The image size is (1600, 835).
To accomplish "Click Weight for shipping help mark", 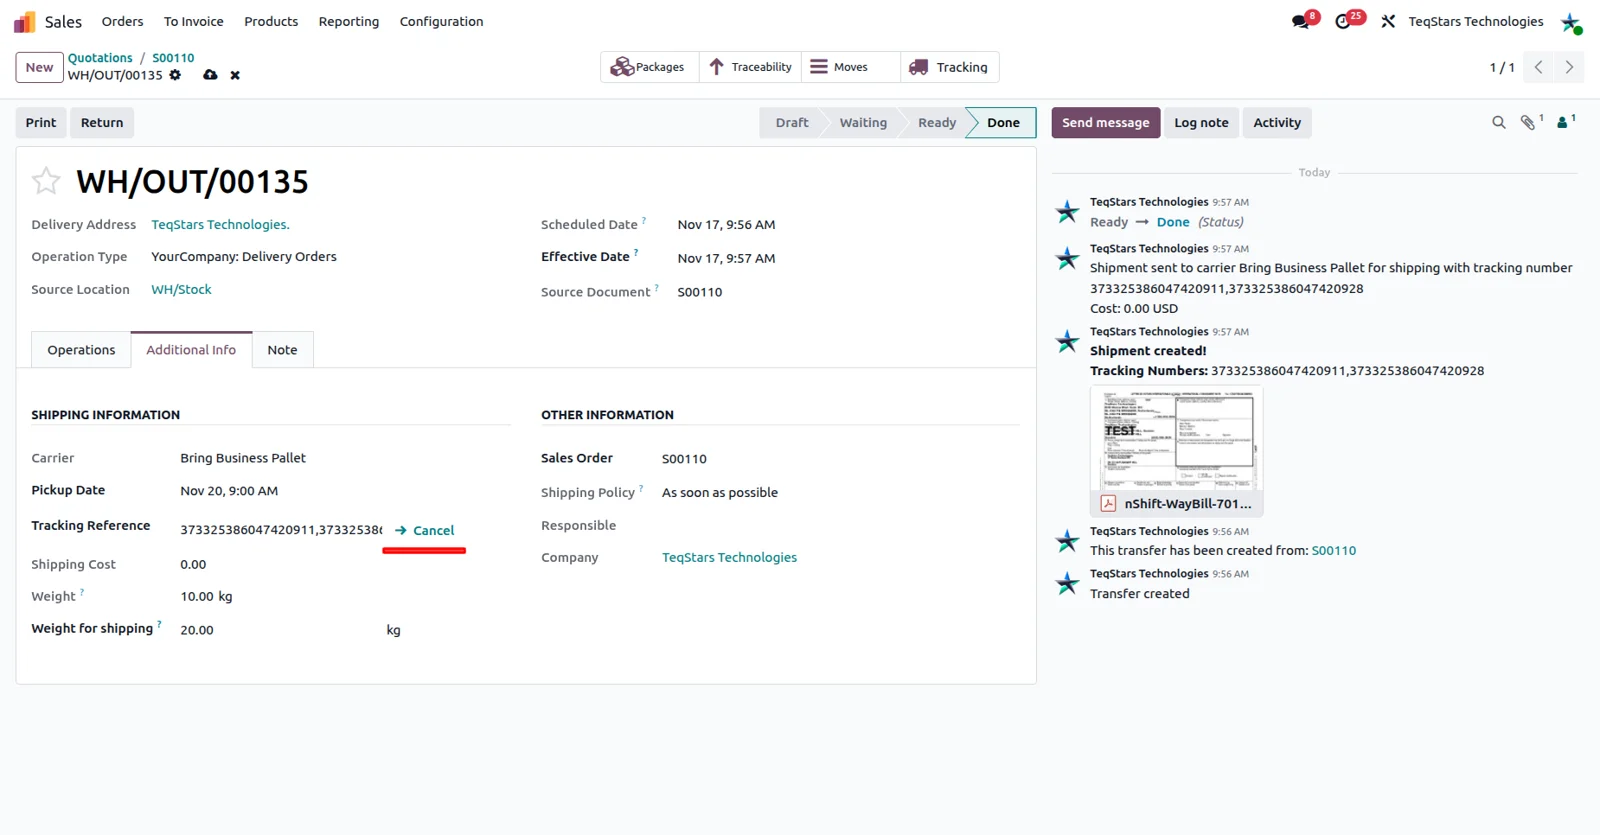I will click(x=159, y=624).
